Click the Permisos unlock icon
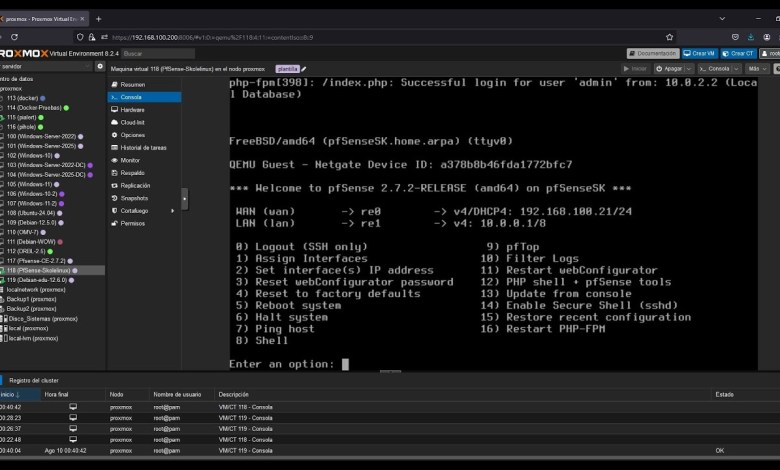 click(x=114, y=223)
